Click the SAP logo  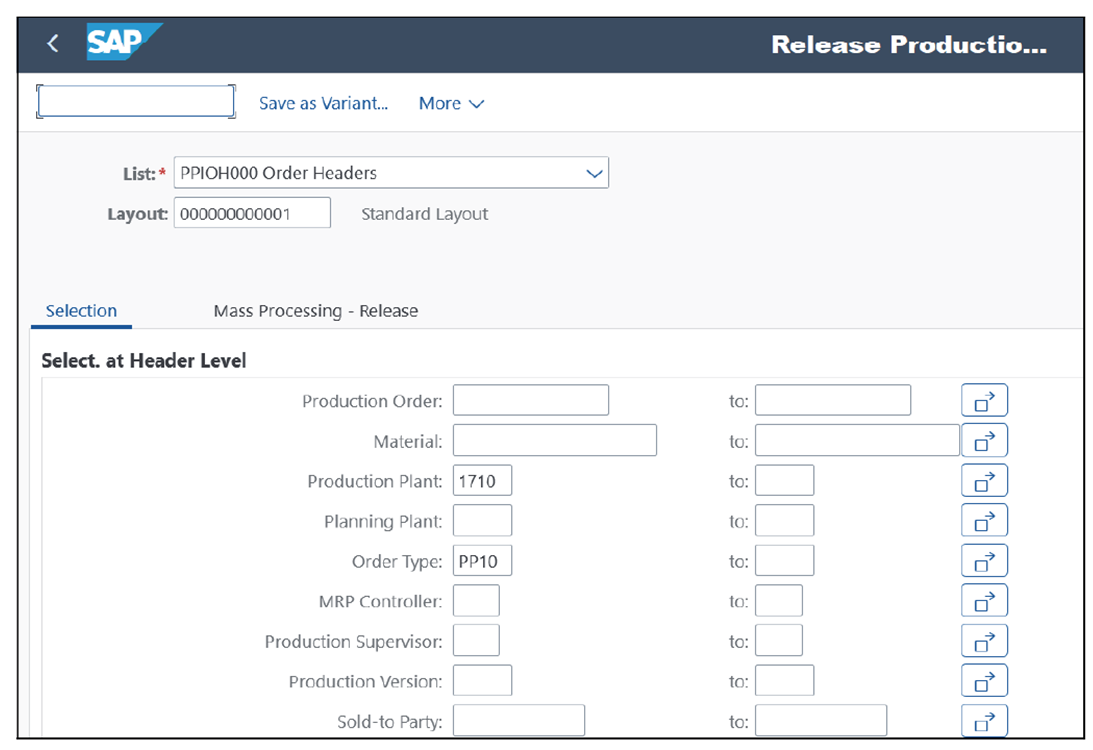coord(112,43)
